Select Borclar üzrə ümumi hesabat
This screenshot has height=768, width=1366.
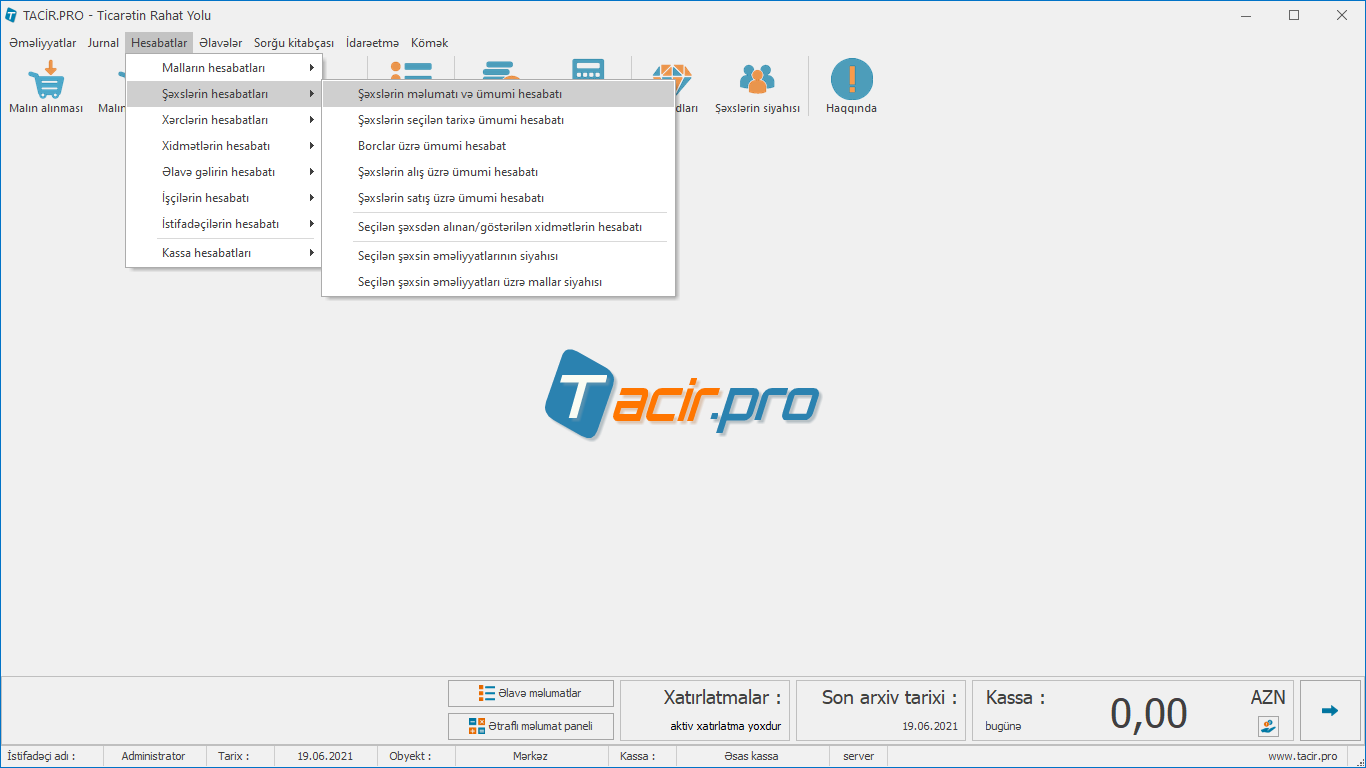coord(432,146)
